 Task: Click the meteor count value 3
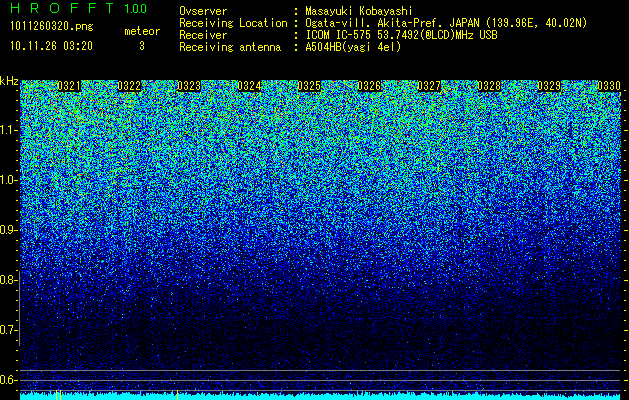[142, 46]
